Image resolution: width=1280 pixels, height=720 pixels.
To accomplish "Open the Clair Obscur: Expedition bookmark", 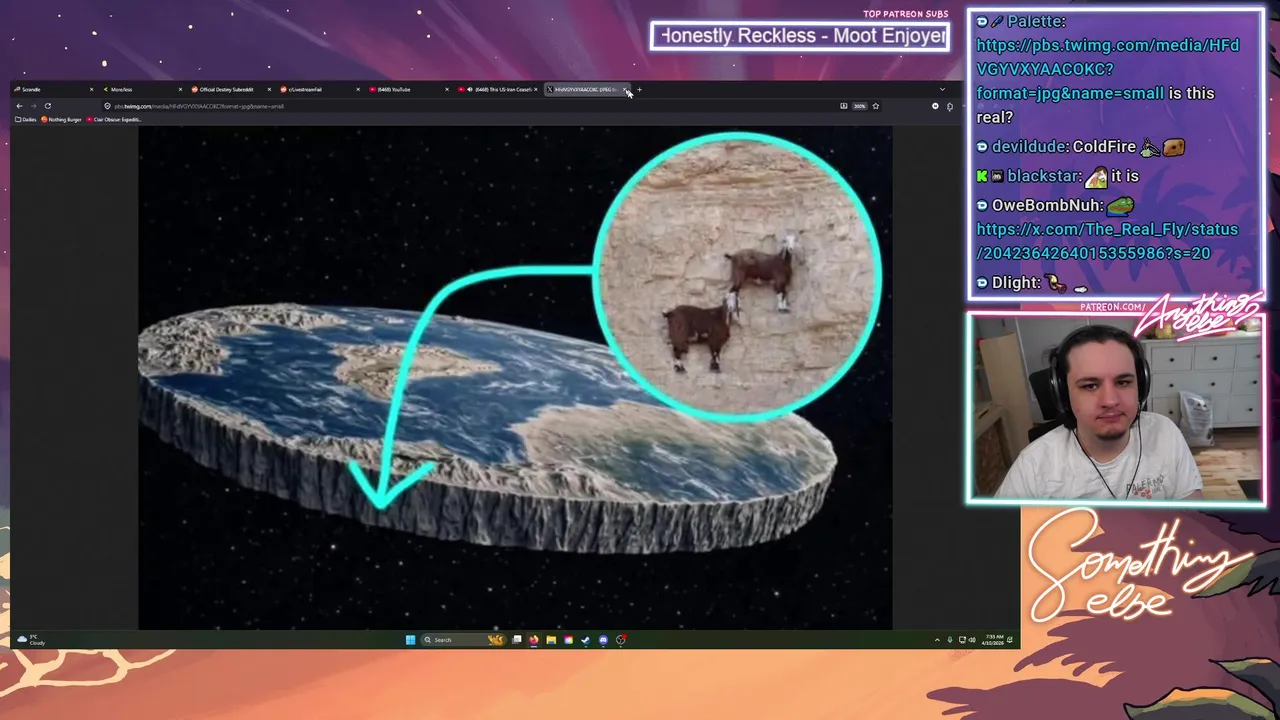I will click(x=115, y=120).
